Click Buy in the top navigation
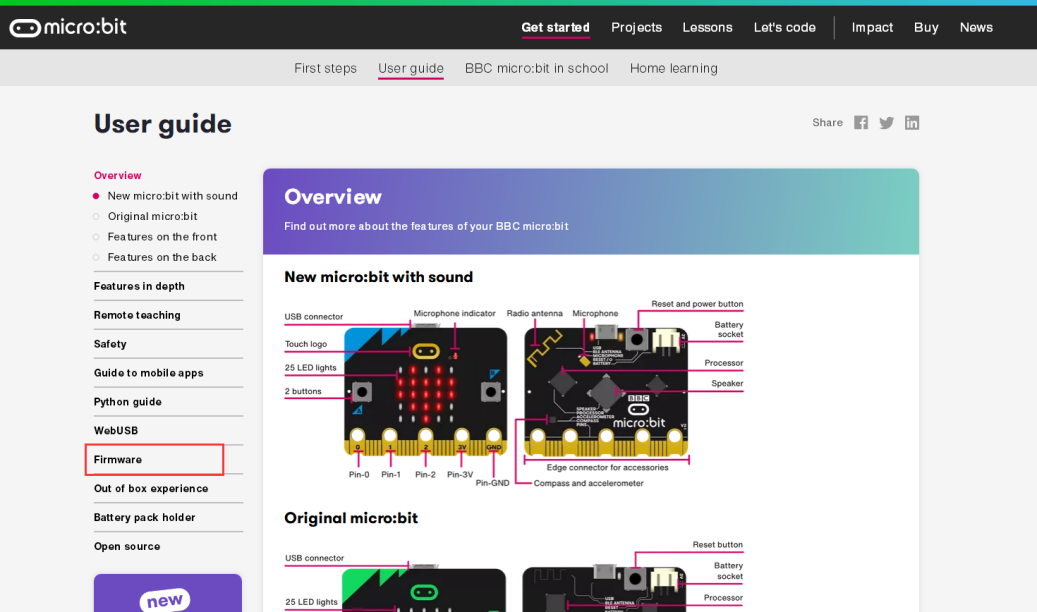 [x=926, y=27]
